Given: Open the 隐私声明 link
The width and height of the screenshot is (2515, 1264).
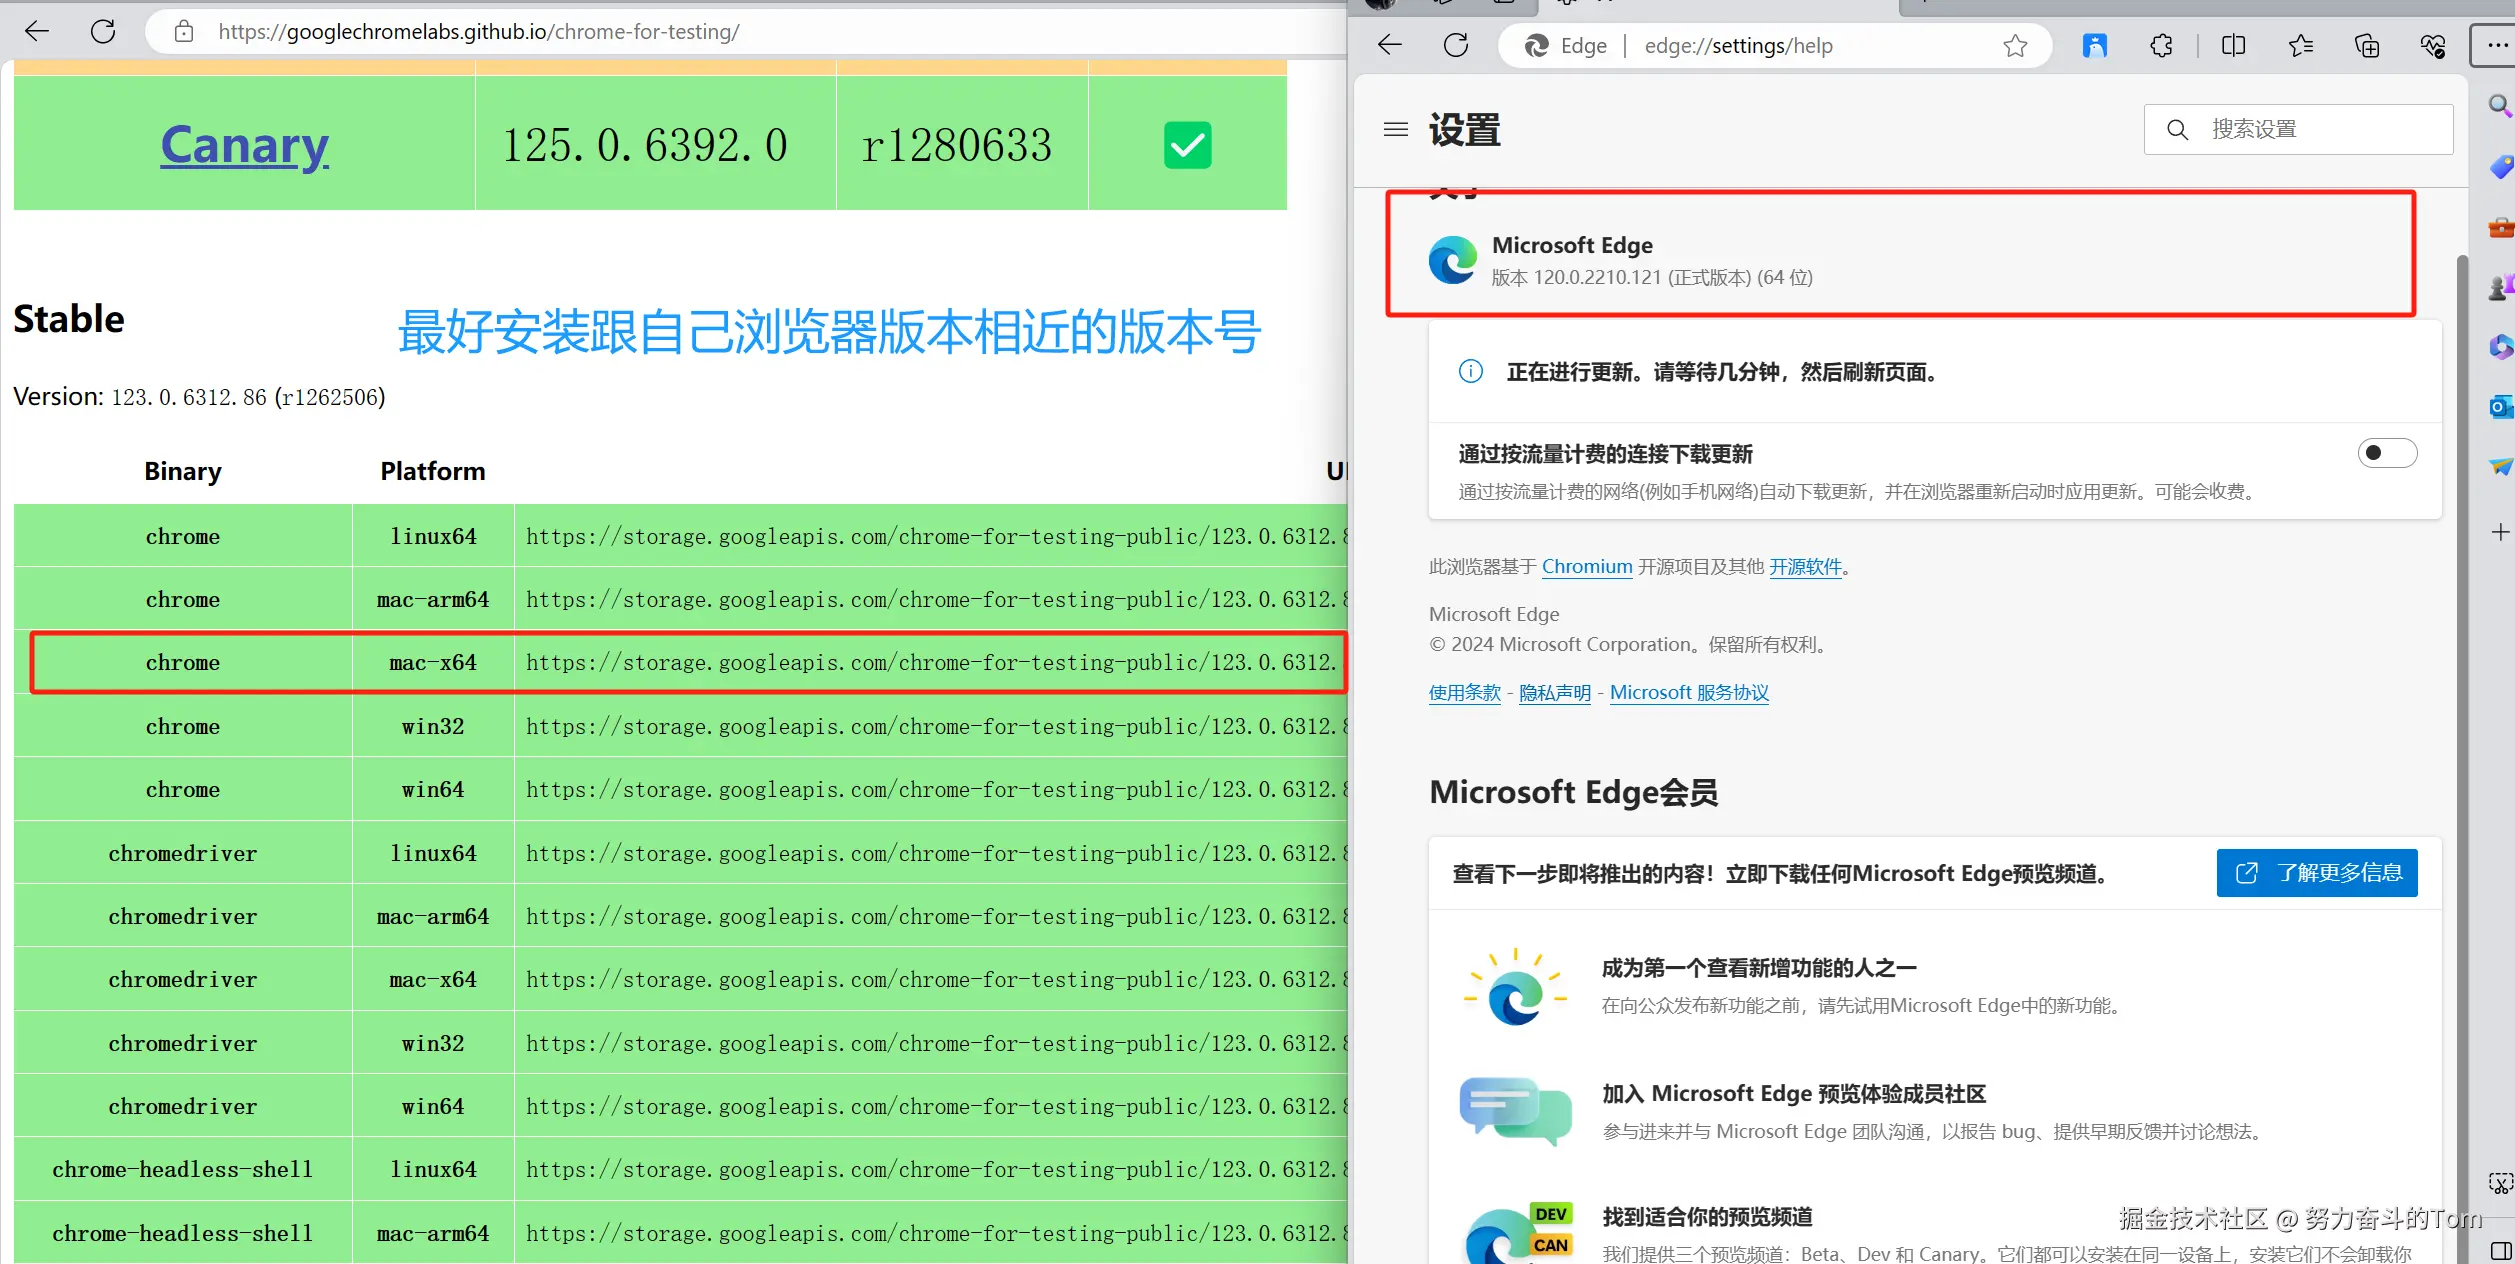Looking at the screenshot, I should coord(1555,693).
